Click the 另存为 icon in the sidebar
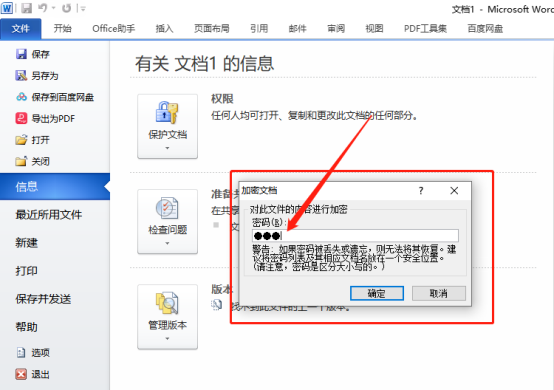The height and width of the screenshot is (390, 554). [x=21, y=76]
